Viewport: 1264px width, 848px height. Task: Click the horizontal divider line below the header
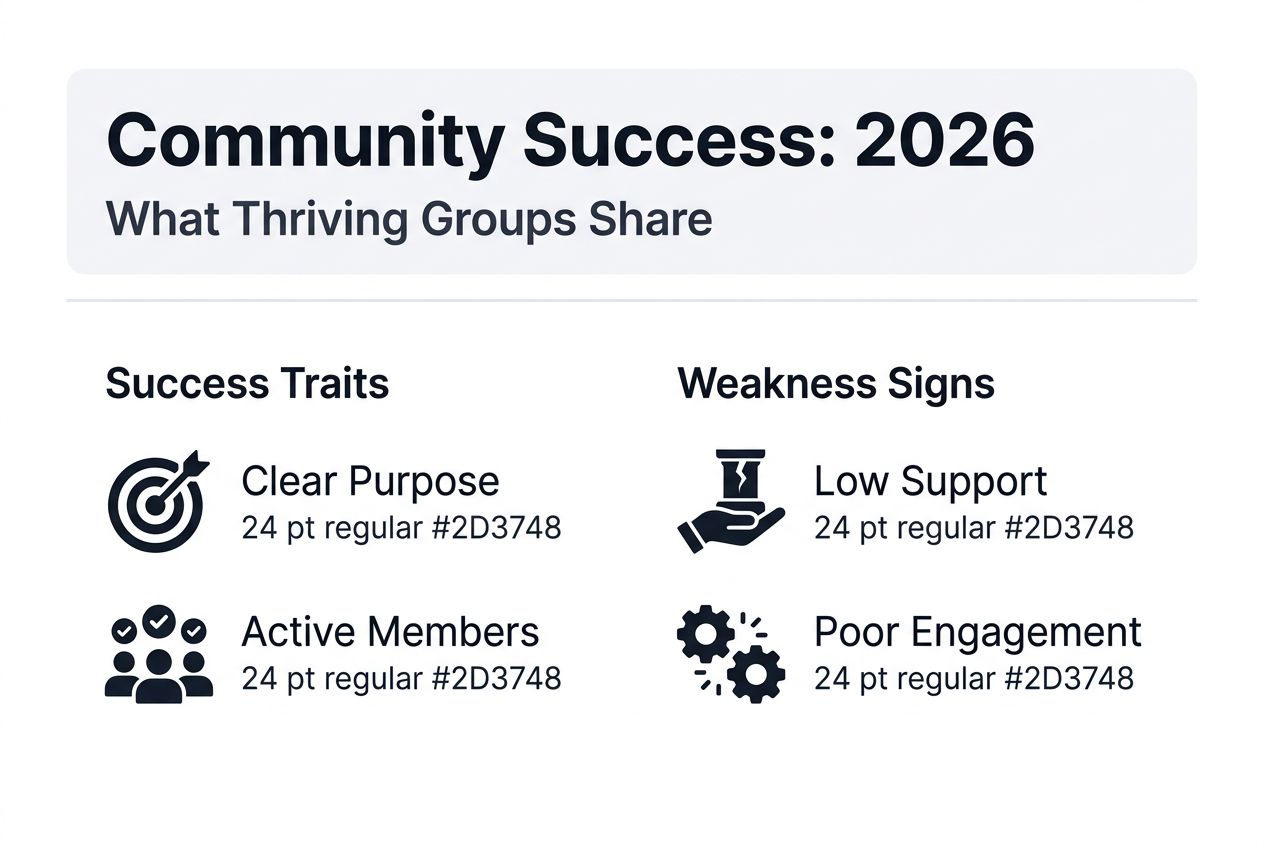[631, 300]
